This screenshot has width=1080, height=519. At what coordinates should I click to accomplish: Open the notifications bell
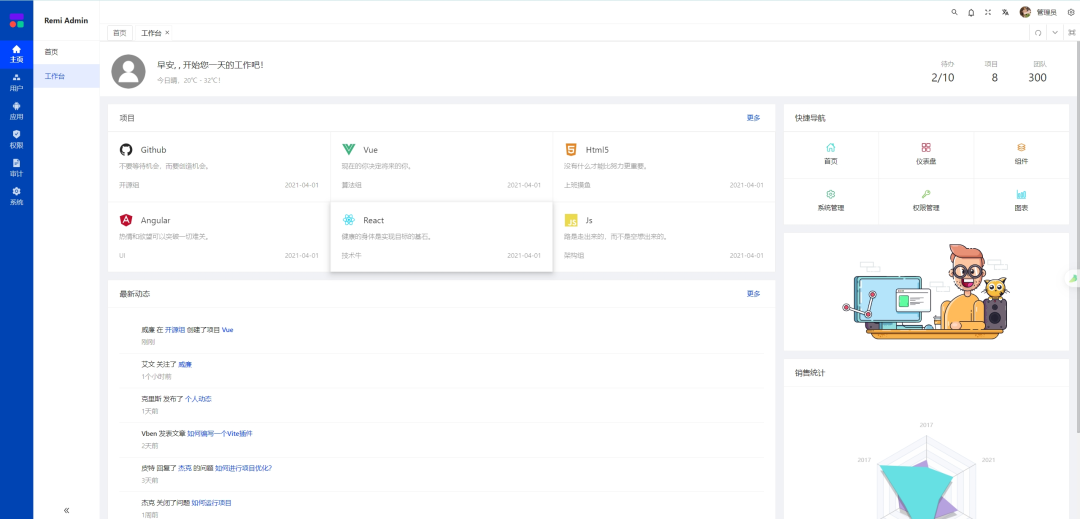click(971, 12)
